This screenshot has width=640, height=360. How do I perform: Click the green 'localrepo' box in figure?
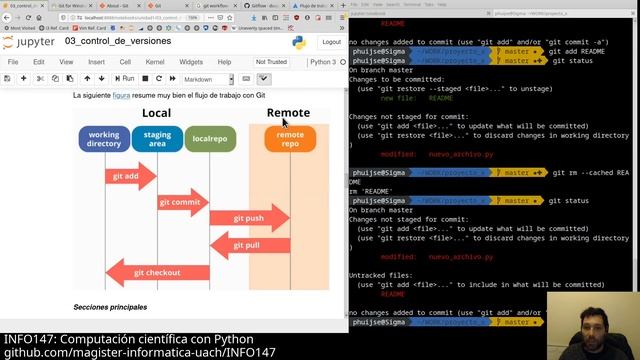pos(210,139)
